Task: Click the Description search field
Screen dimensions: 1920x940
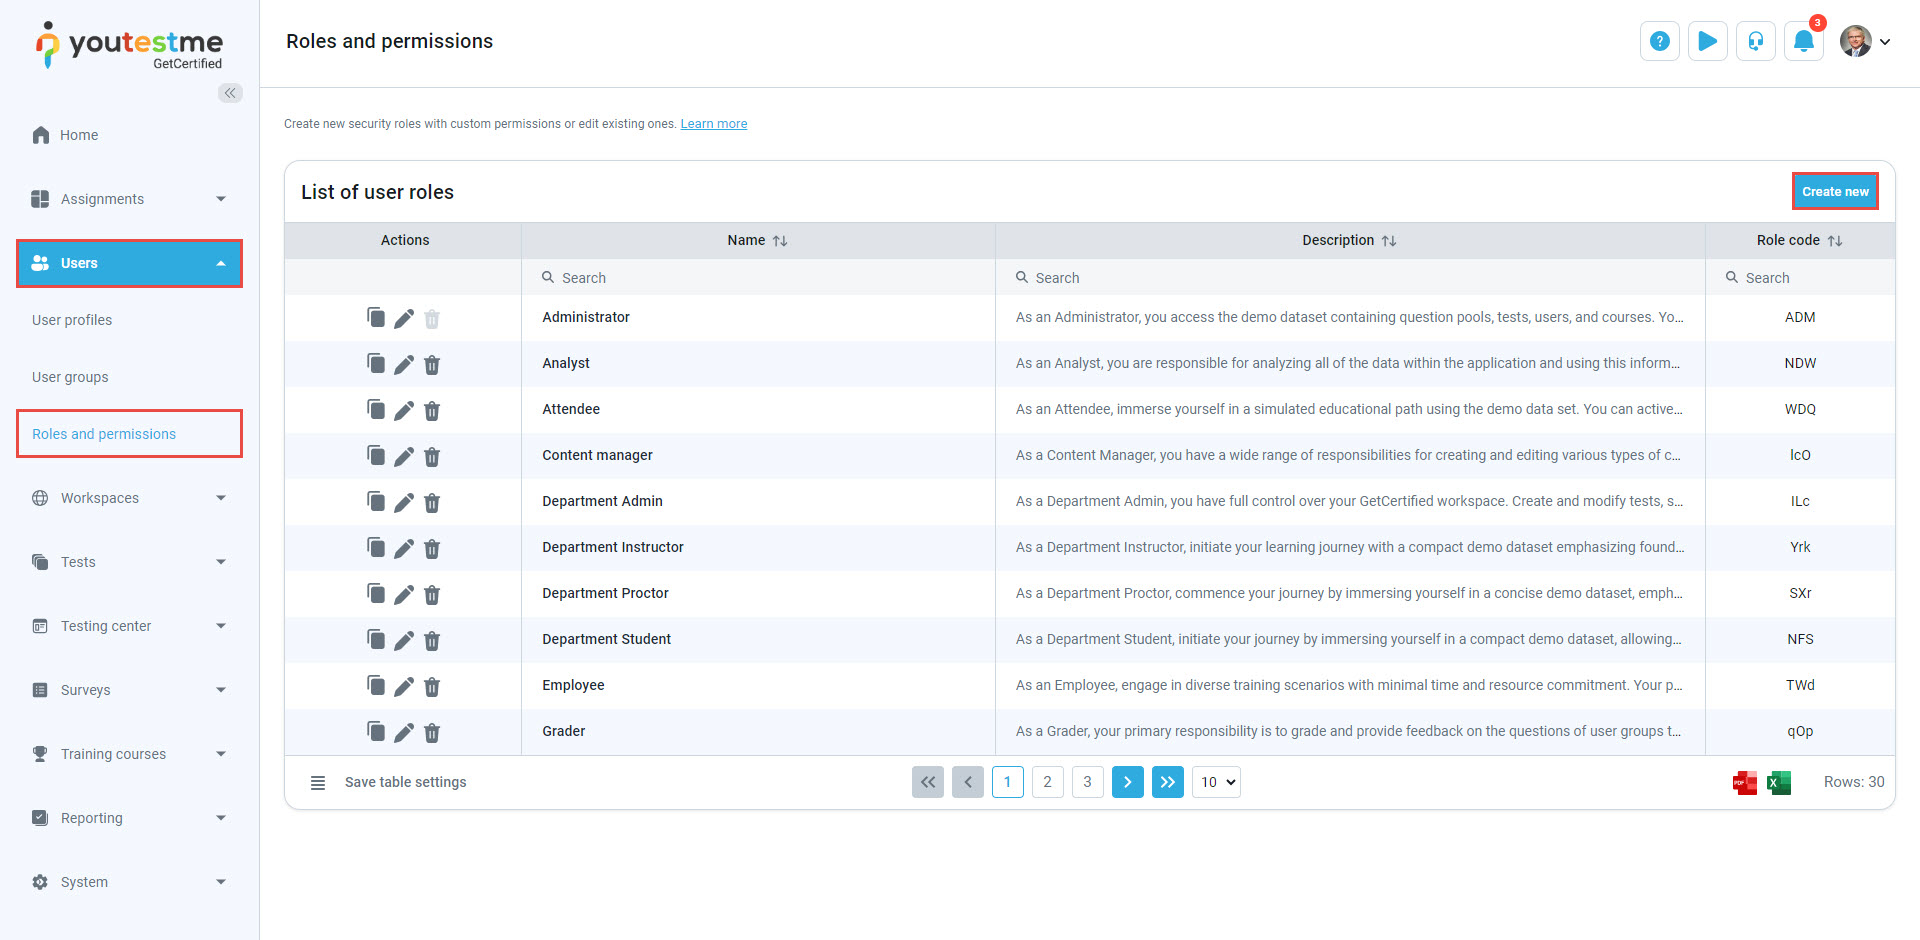Action: pyautogui.click(x=1350, y=278)
